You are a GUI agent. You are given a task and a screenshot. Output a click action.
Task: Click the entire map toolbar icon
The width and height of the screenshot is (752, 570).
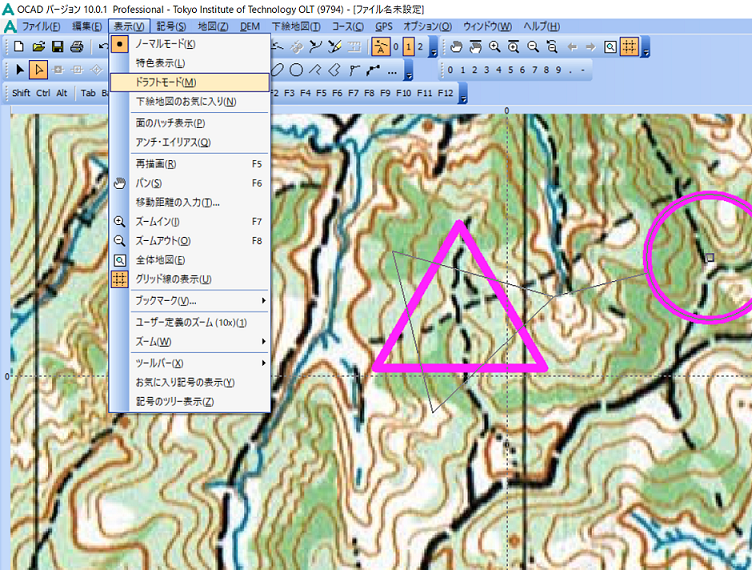[x=610, y=47]
